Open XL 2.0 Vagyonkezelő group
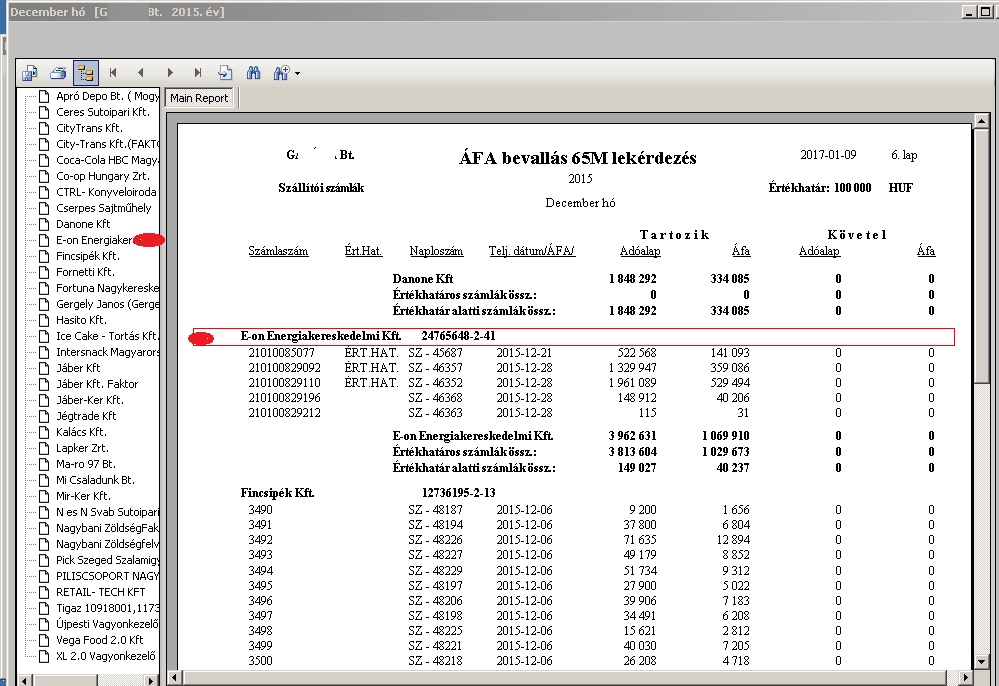Screen dimensions: 999x686 point(106,656)
